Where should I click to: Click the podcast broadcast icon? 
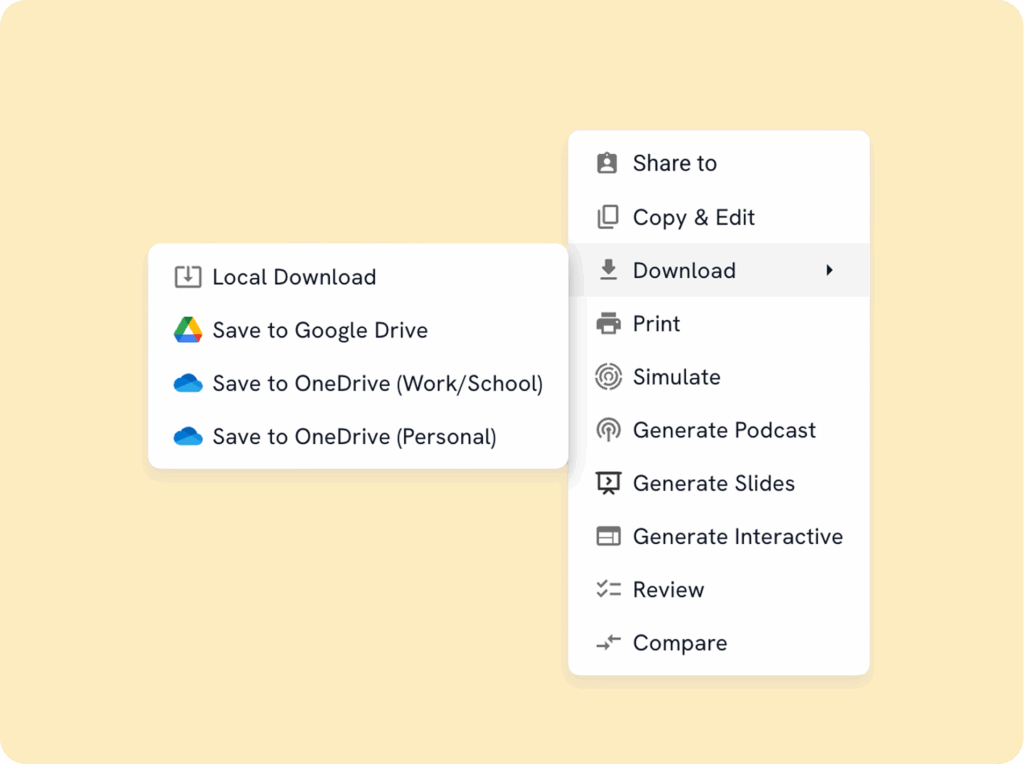pyautogui.click(x=607, y=430)
